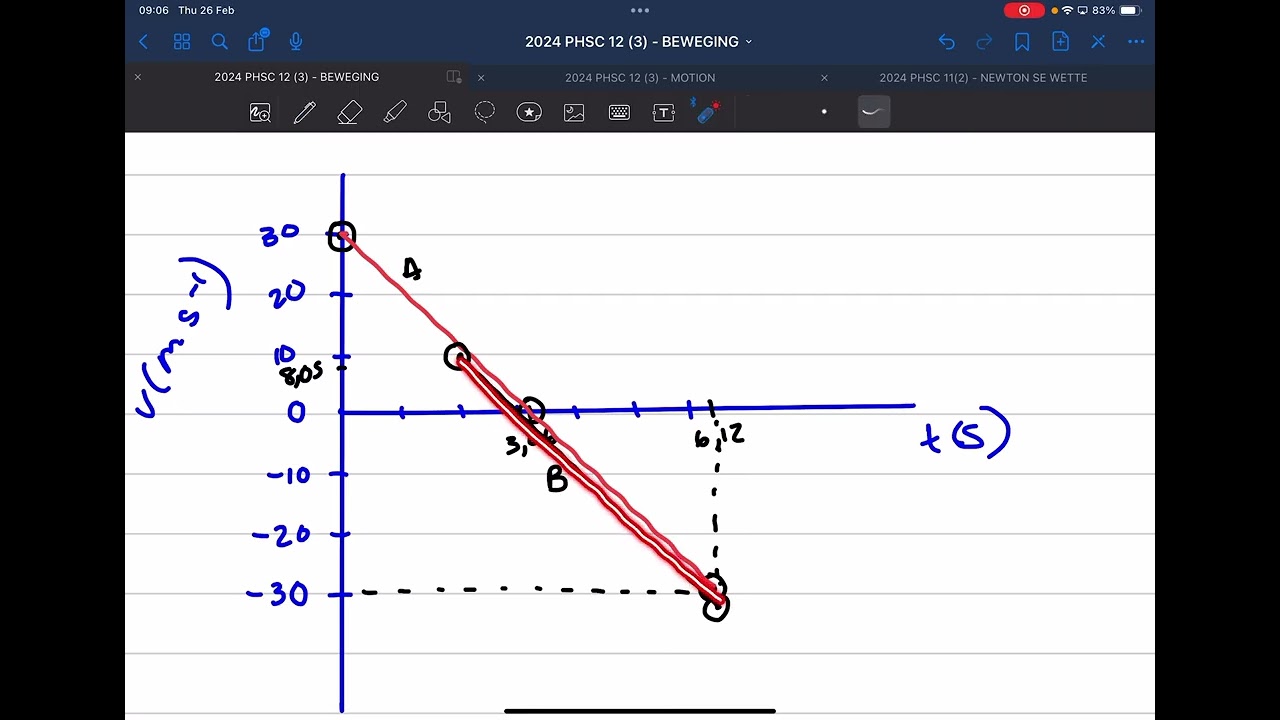Pick the small dot pen thickness

pyautogui.click(x=824, y=112)
